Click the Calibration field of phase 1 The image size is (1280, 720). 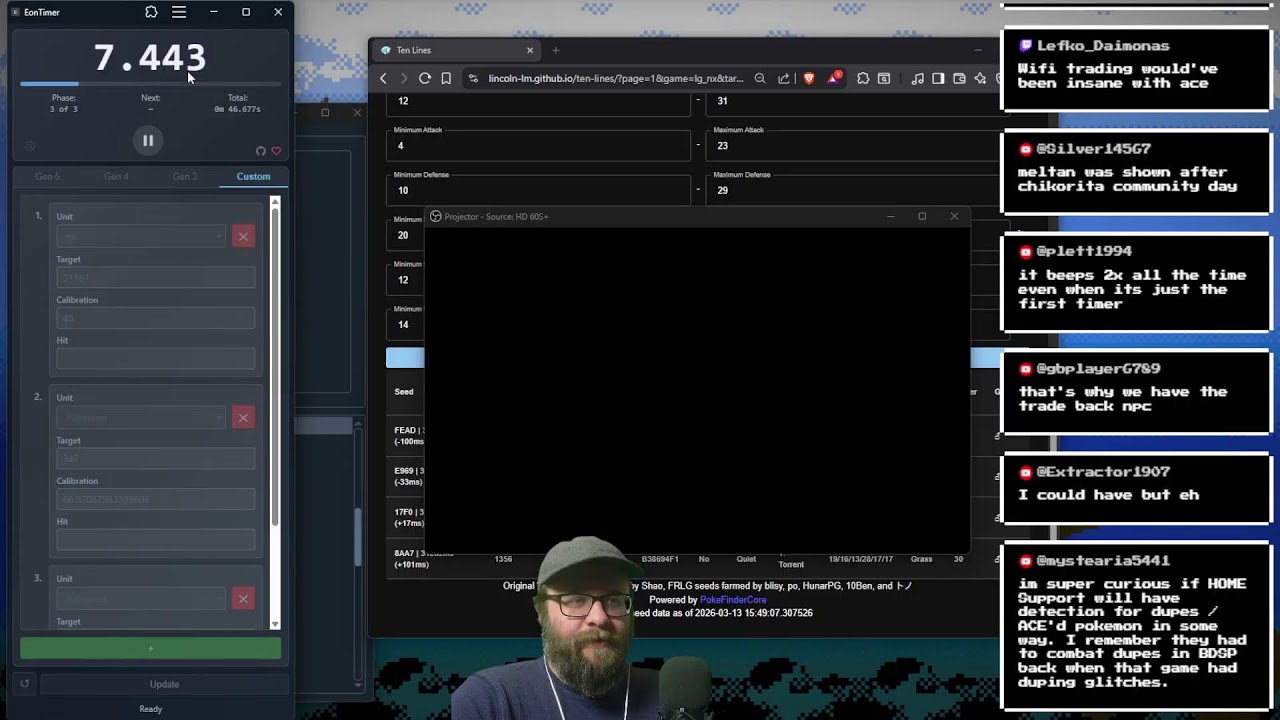(x=155, y=318)
